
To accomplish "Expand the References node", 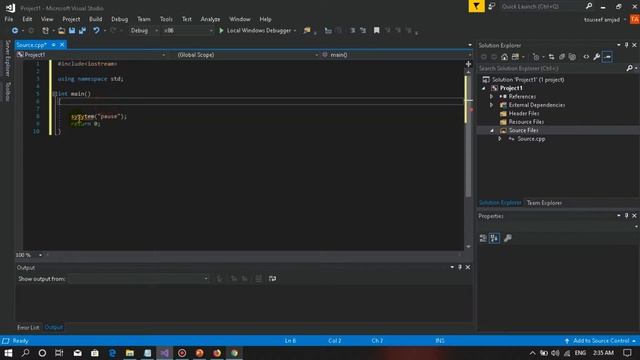I will click(x=491, y=97).
